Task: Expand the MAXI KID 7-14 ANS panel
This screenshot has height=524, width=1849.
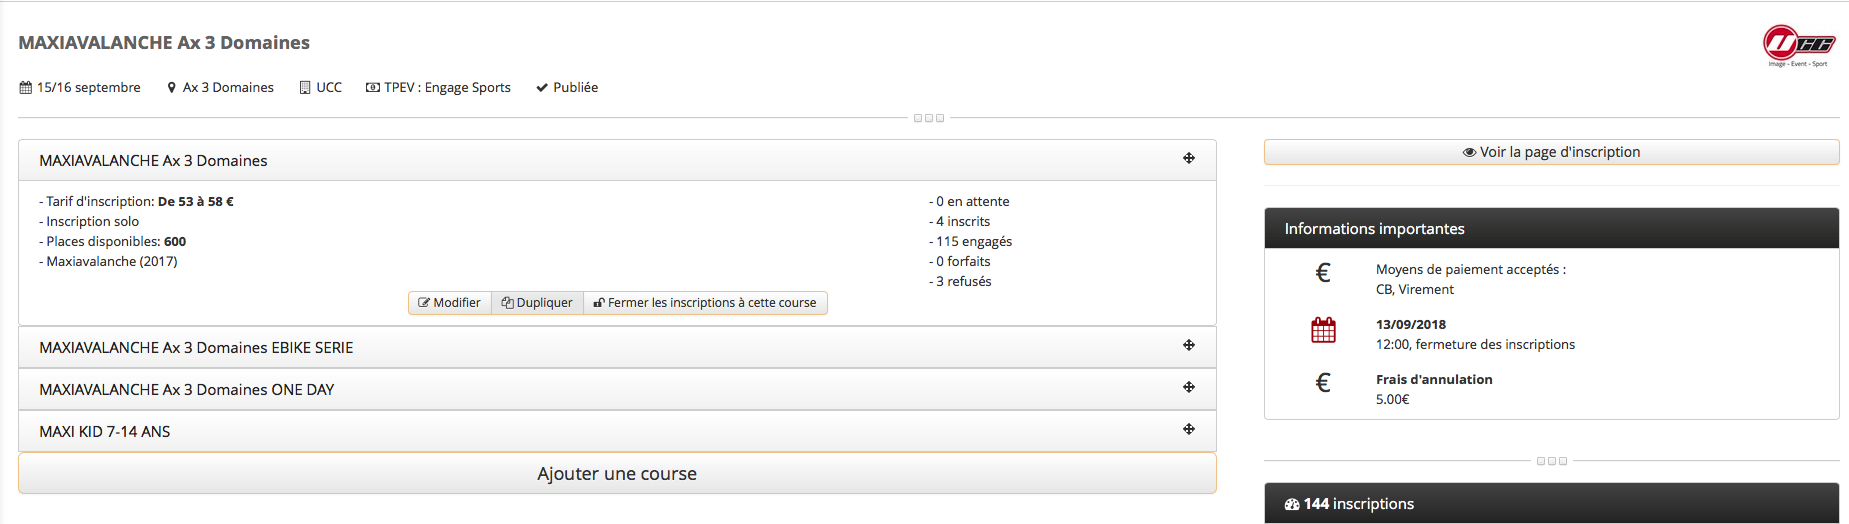Action: click(617, 431)
